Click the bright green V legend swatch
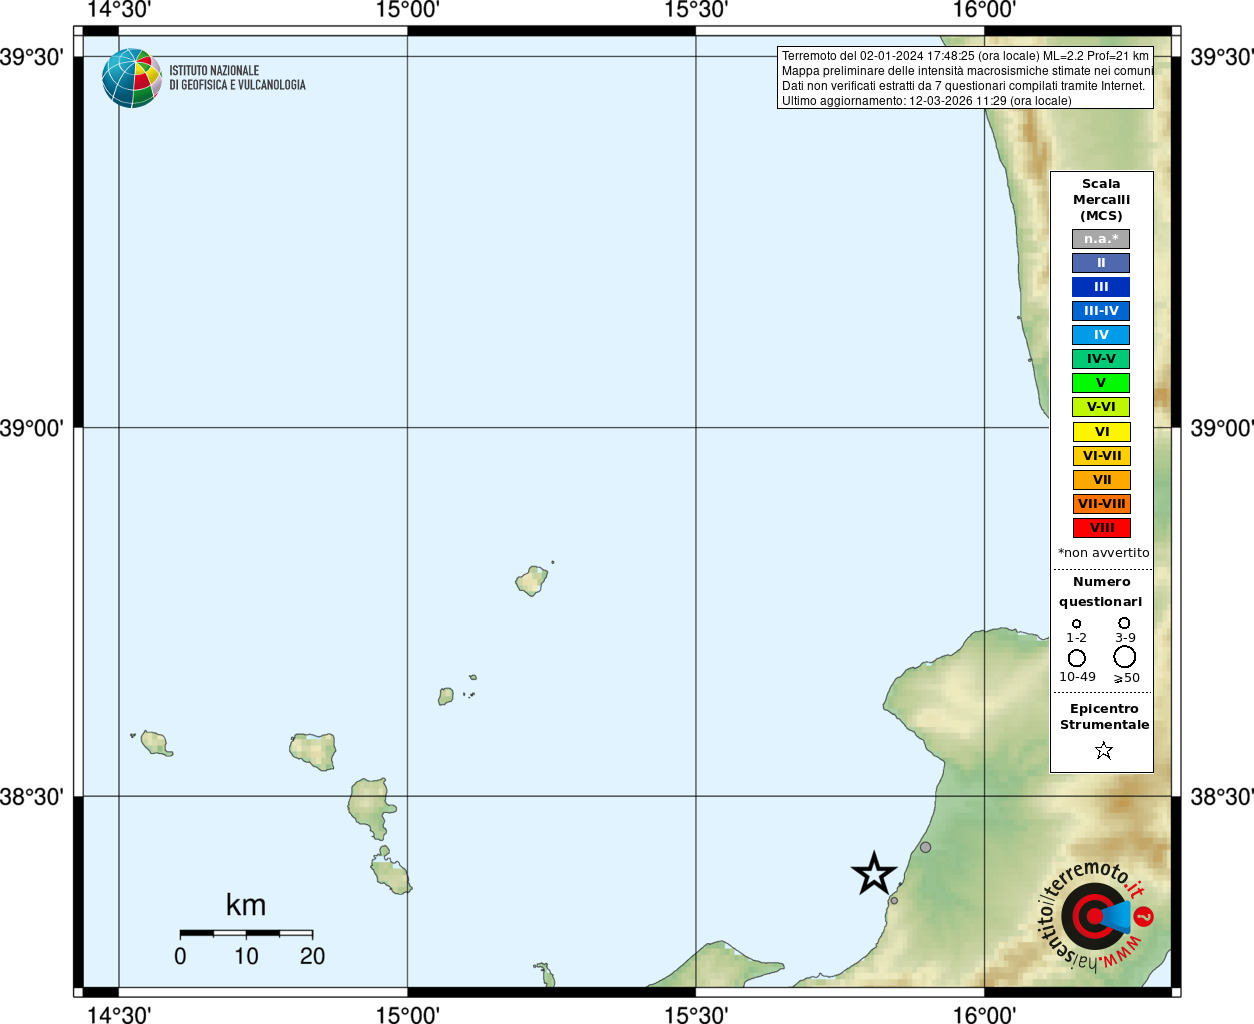This screenshot has width=1254, height=1024. coord(1101,383)
